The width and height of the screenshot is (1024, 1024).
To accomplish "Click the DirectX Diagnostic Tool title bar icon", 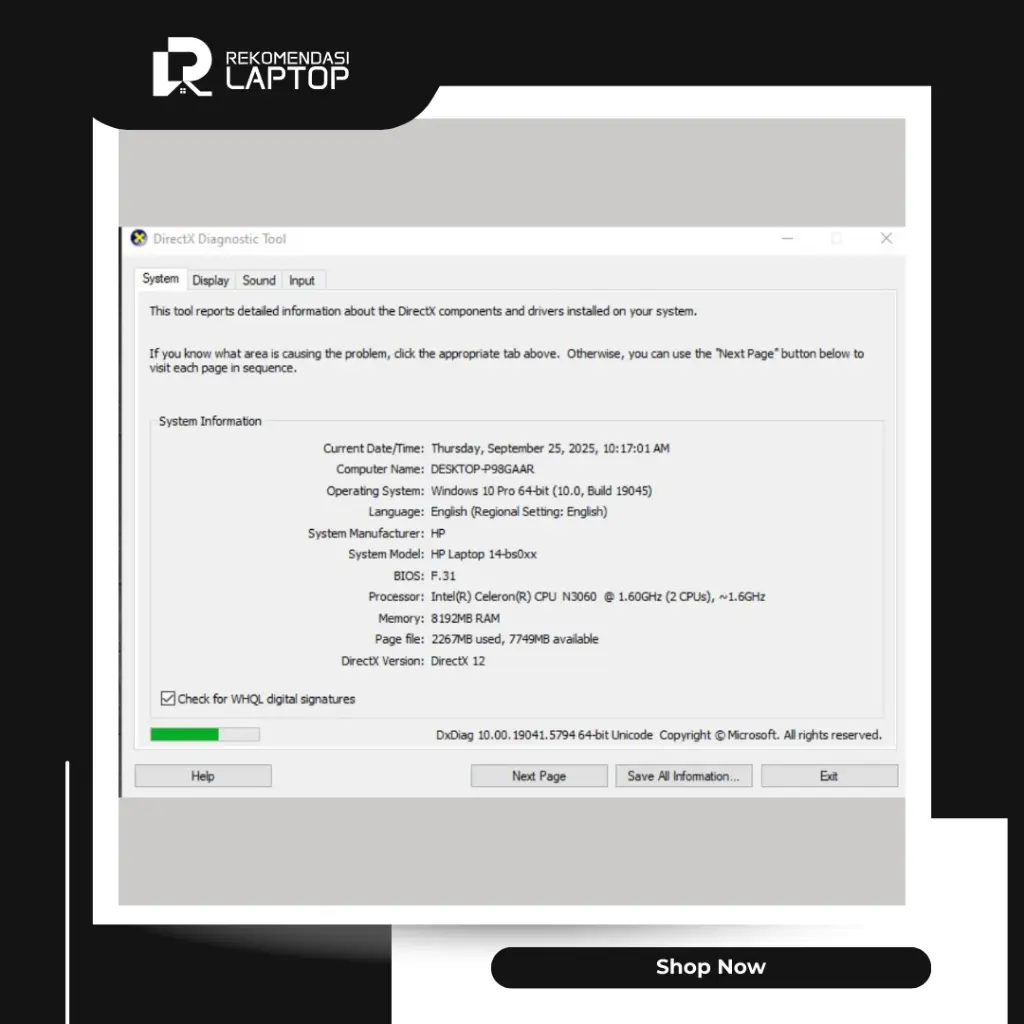I will point(140,238).
